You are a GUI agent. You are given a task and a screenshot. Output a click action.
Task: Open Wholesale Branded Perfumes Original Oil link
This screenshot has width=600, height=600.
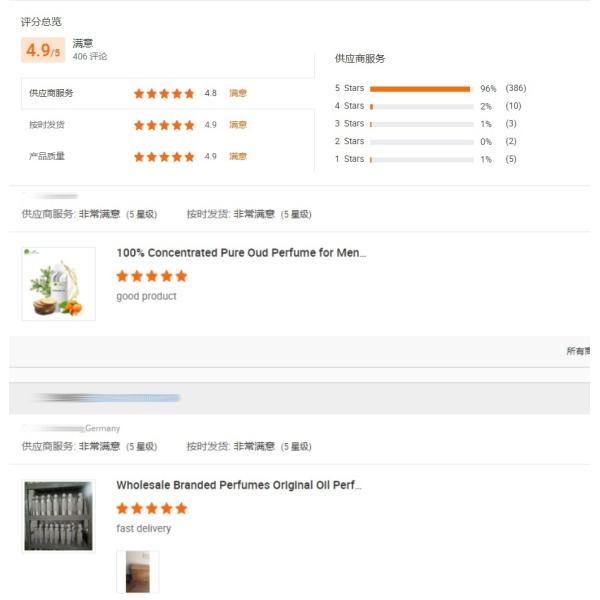click(x=239, y=485)
